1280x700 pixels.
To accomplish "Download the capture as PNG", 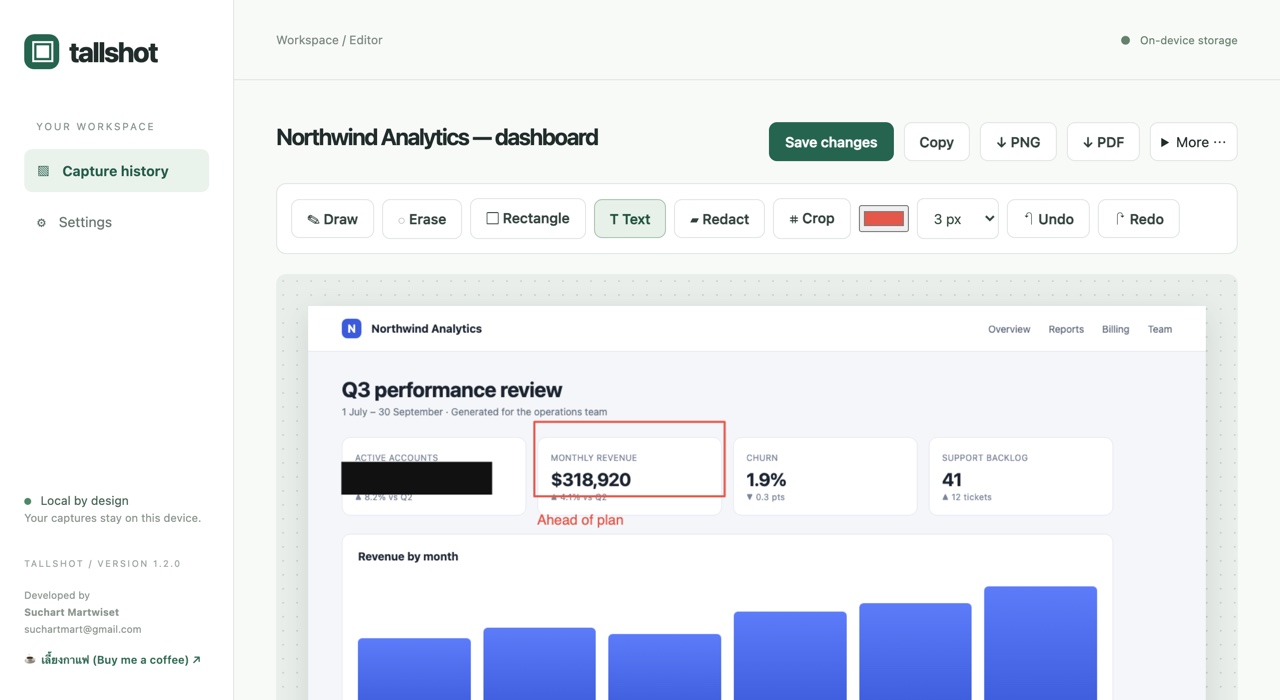I will [1018, 142].
